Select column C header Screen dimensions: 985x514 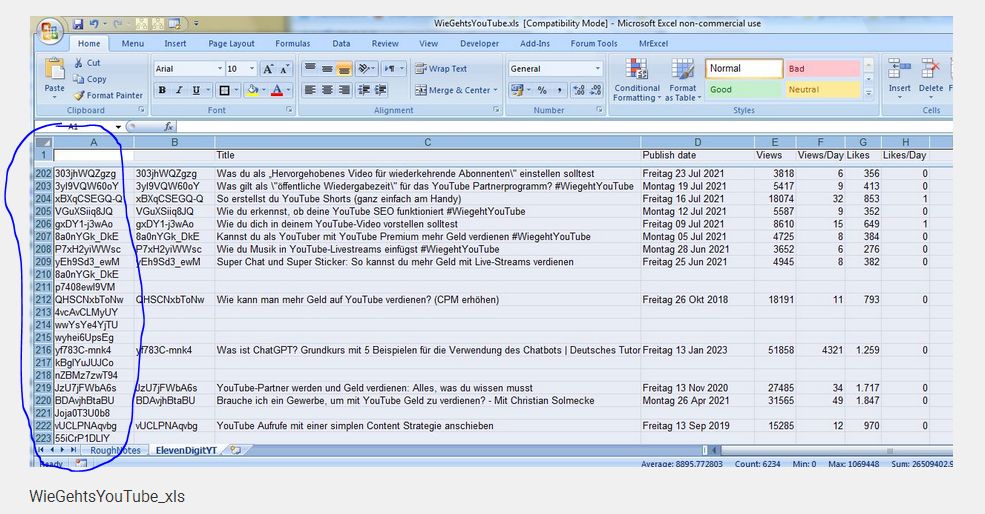click(427, 143)
